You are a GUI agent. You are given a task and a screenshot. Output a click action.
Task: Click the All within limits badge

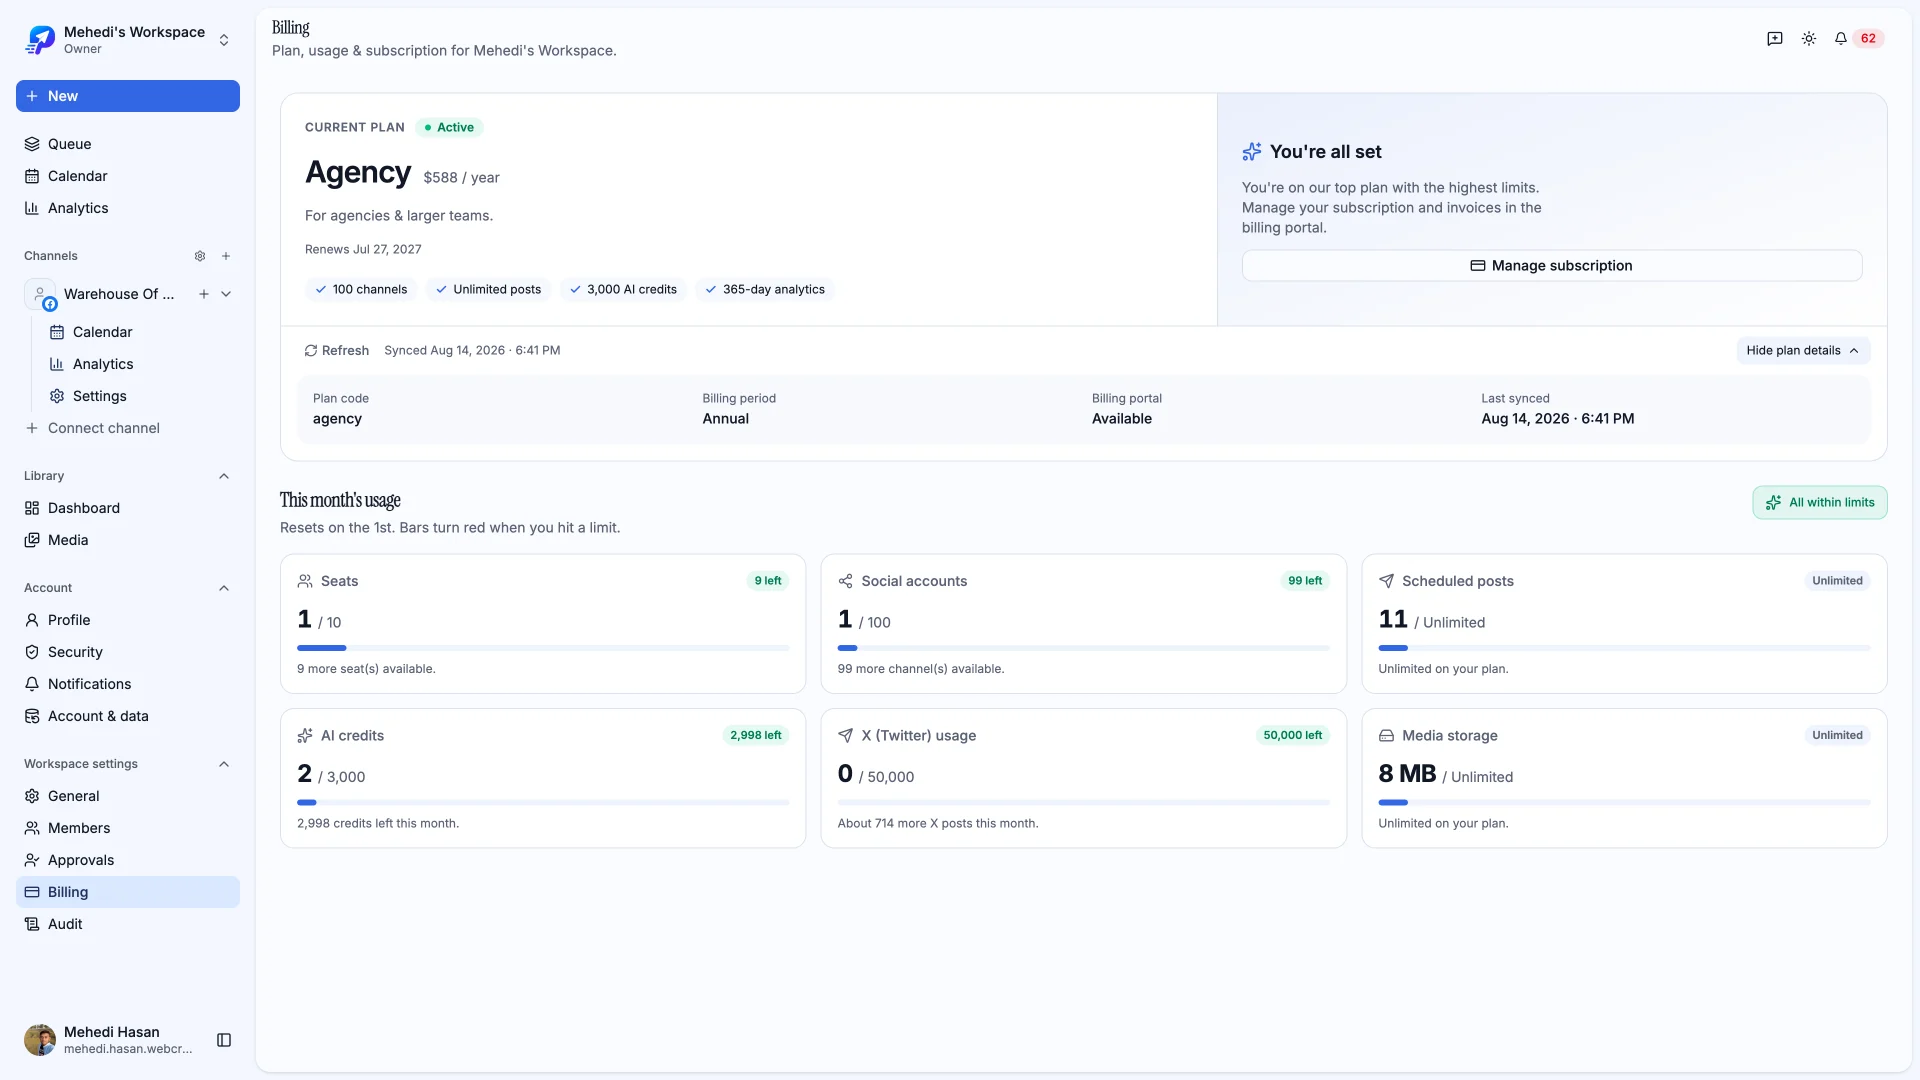[x=1820, y=503]
